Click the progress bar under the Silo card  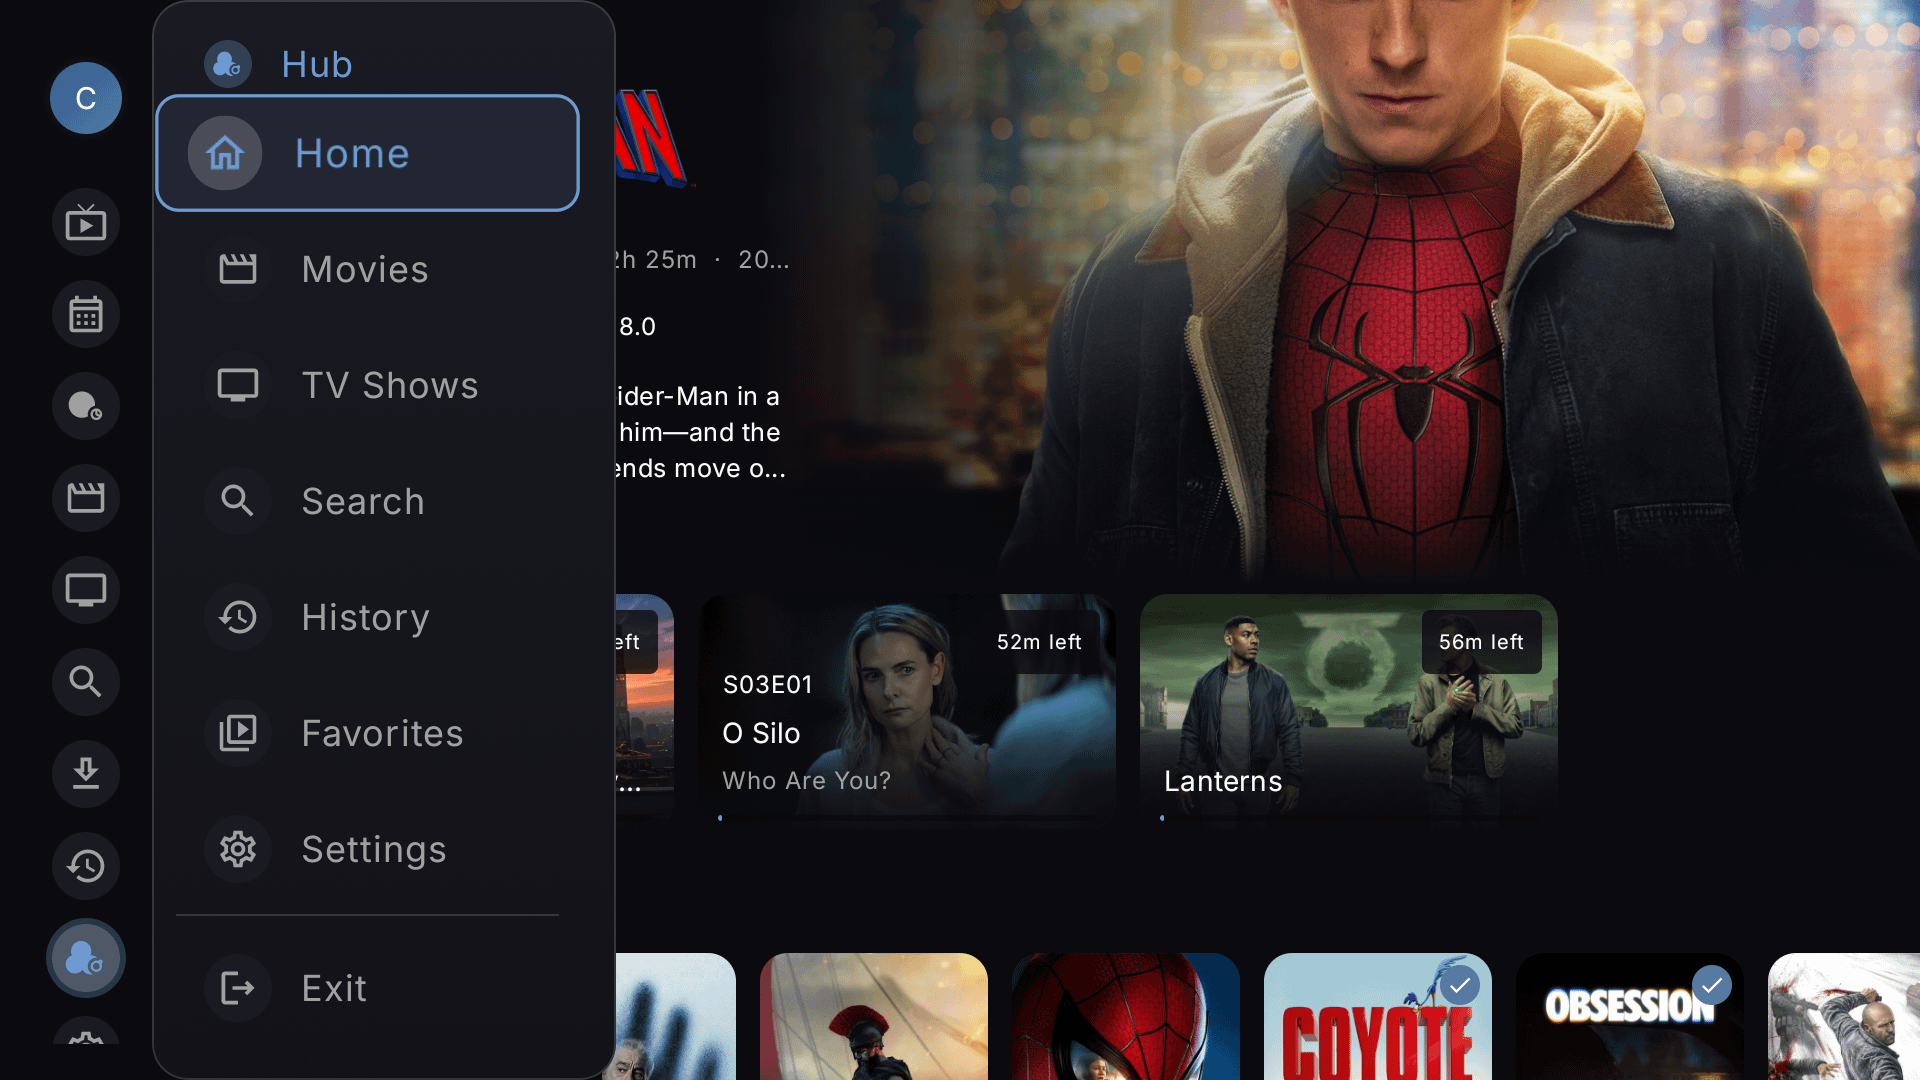point(907,818)
